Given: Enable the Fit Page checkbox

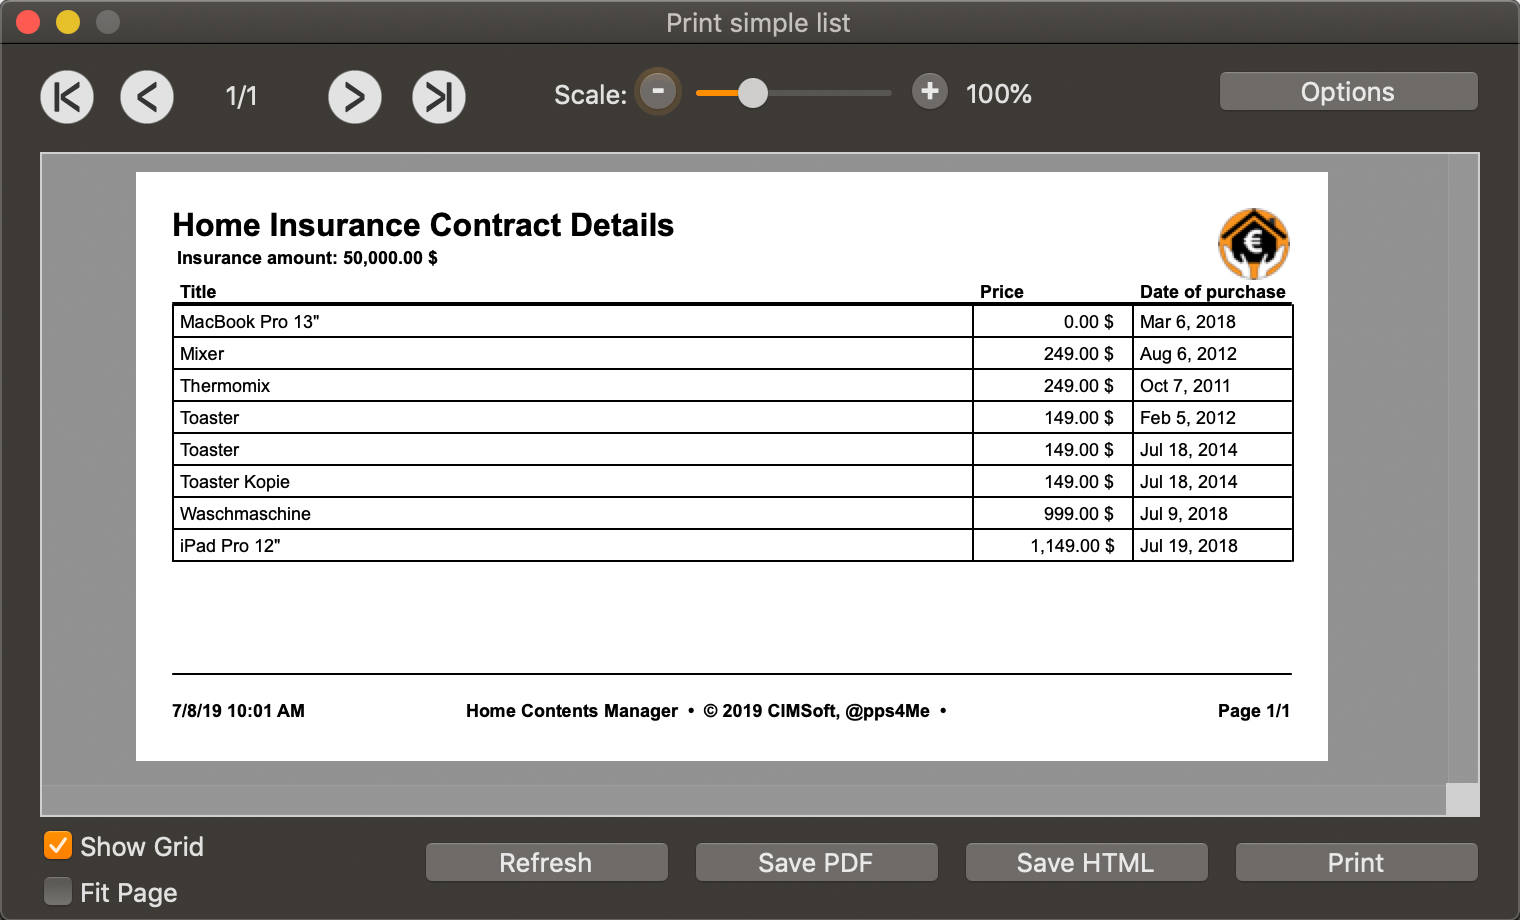Looking at the screenshot, I should [58, 891].
